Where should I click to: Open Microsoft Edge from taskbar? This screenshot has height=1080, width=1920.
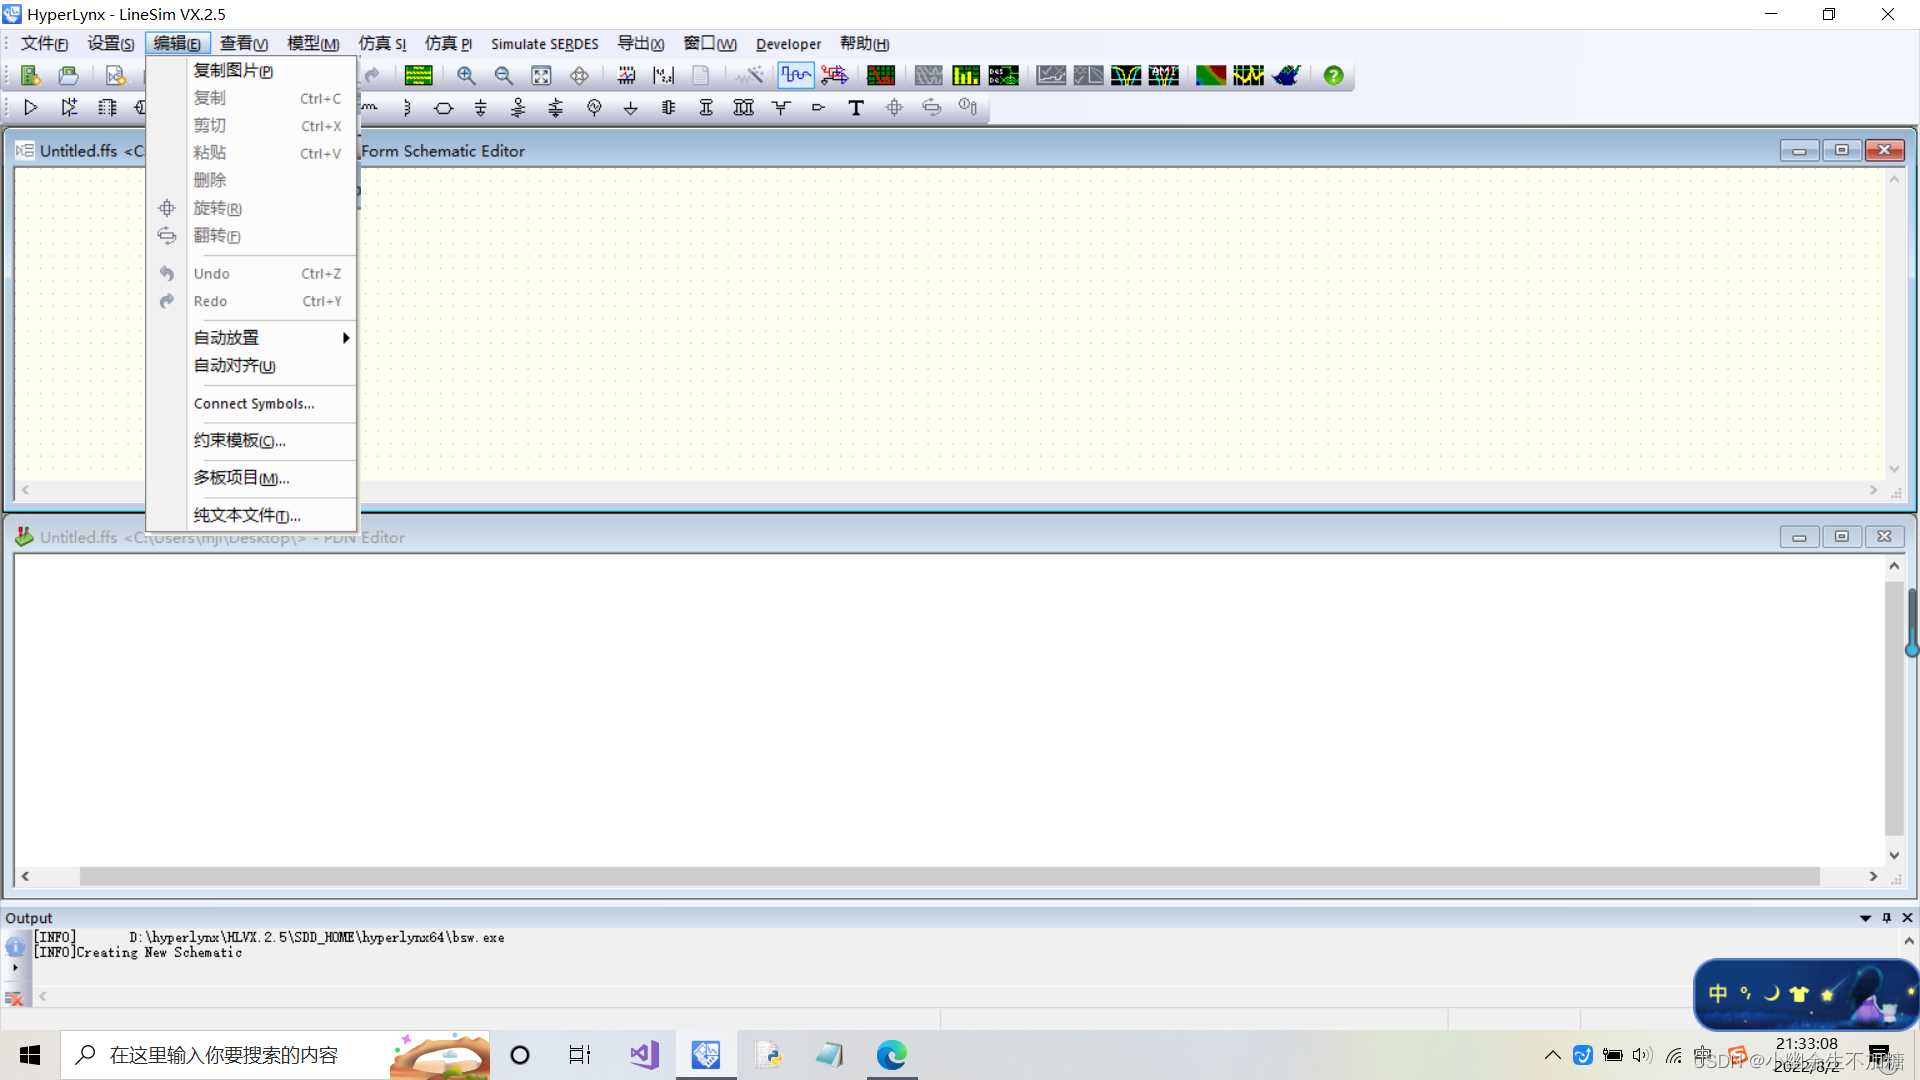coord(891,1055)
